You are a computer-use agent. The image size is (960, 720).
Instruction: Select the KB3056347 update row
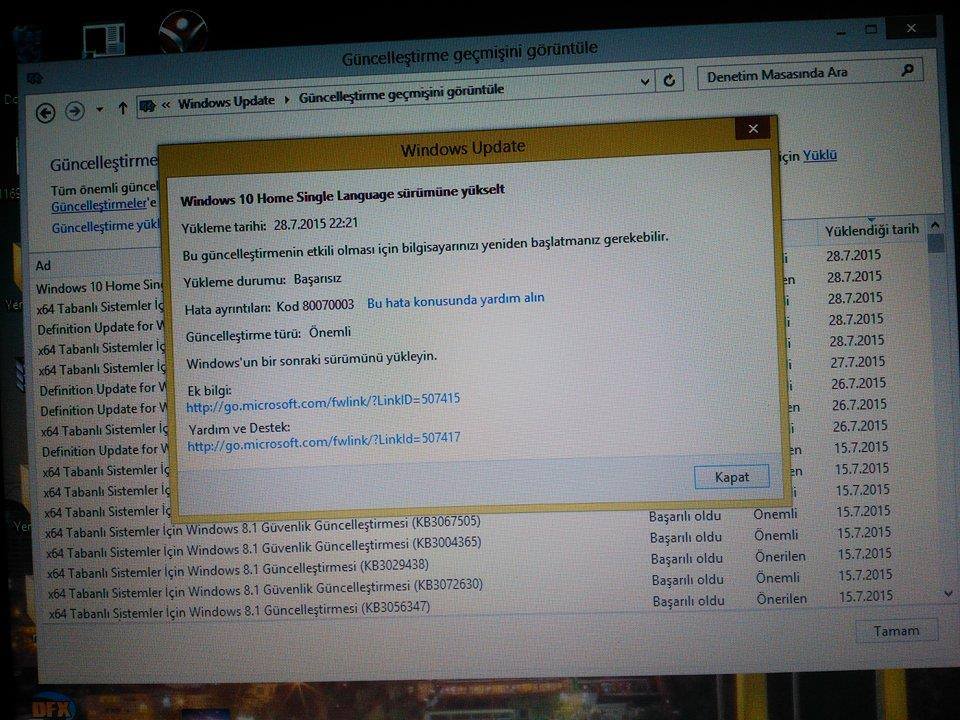pyautogui.click(x=470, y=607)
